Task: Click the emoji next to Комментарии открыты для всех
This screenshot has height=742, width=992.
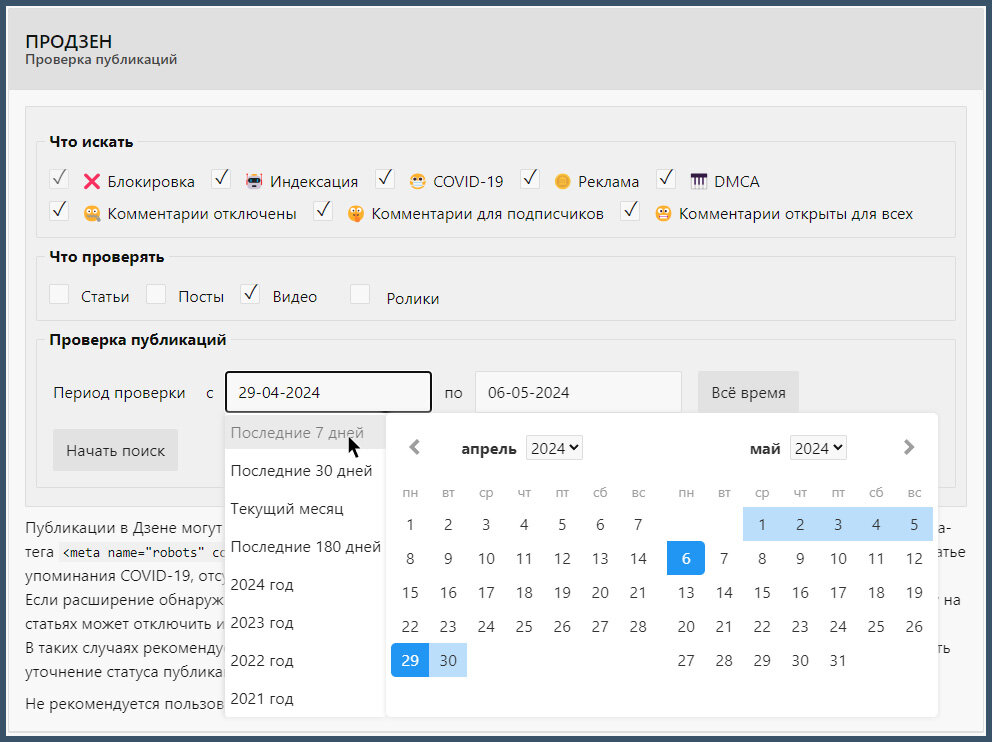Action: point(663,214)
